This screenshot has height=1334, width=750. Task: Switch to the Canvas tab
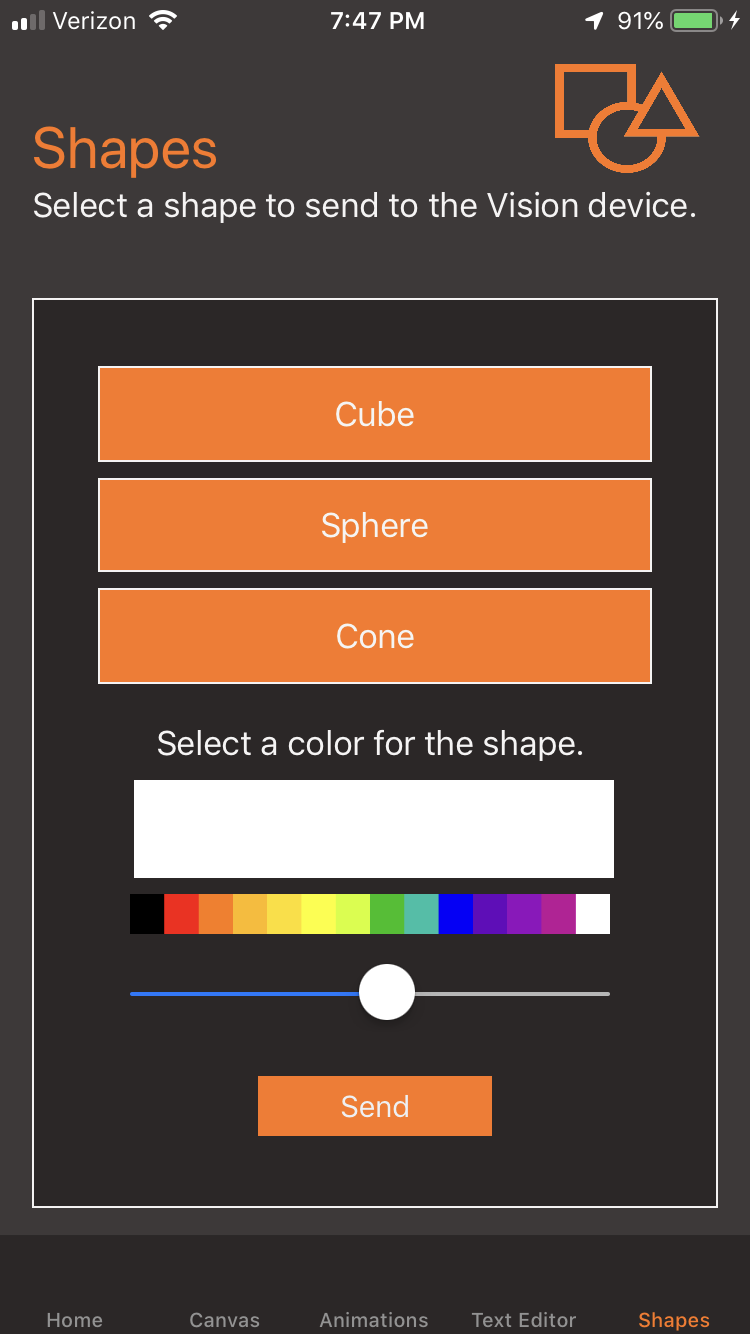point(224,1320)
